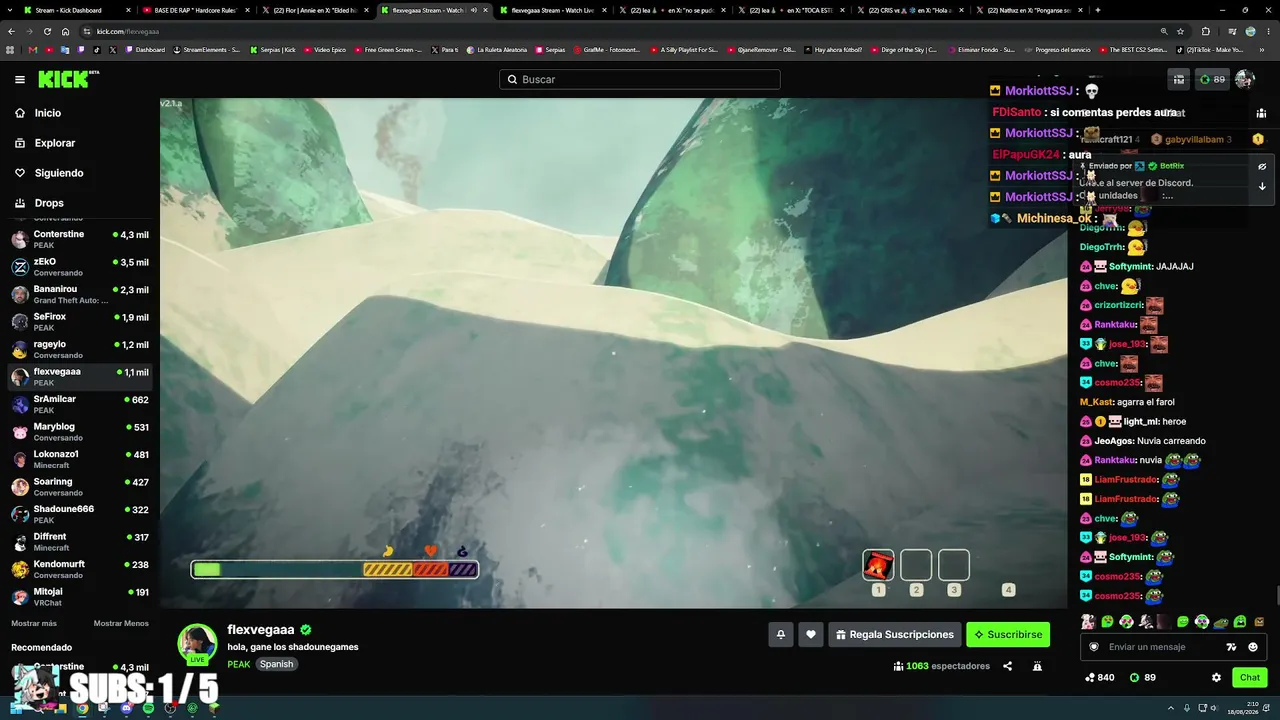The image size is (1280, 720).
Task: Open Shadoune666 channel in sidebar
Action: 80,514
